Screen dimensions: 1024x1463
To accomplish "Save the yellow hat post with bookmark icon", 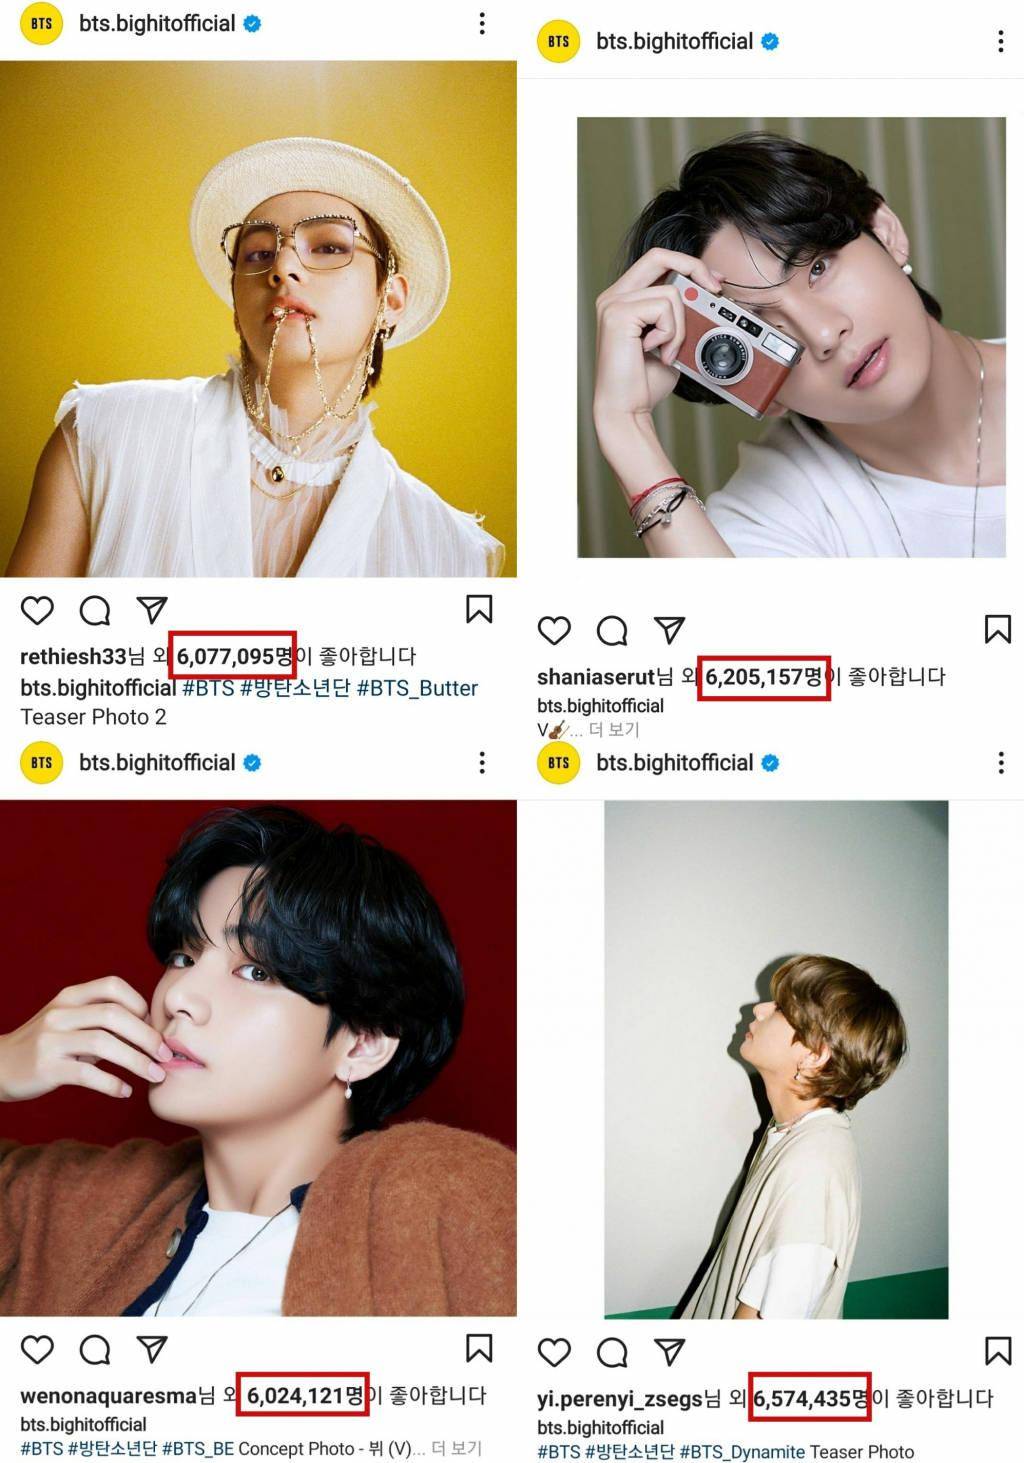I will (479, 609).
